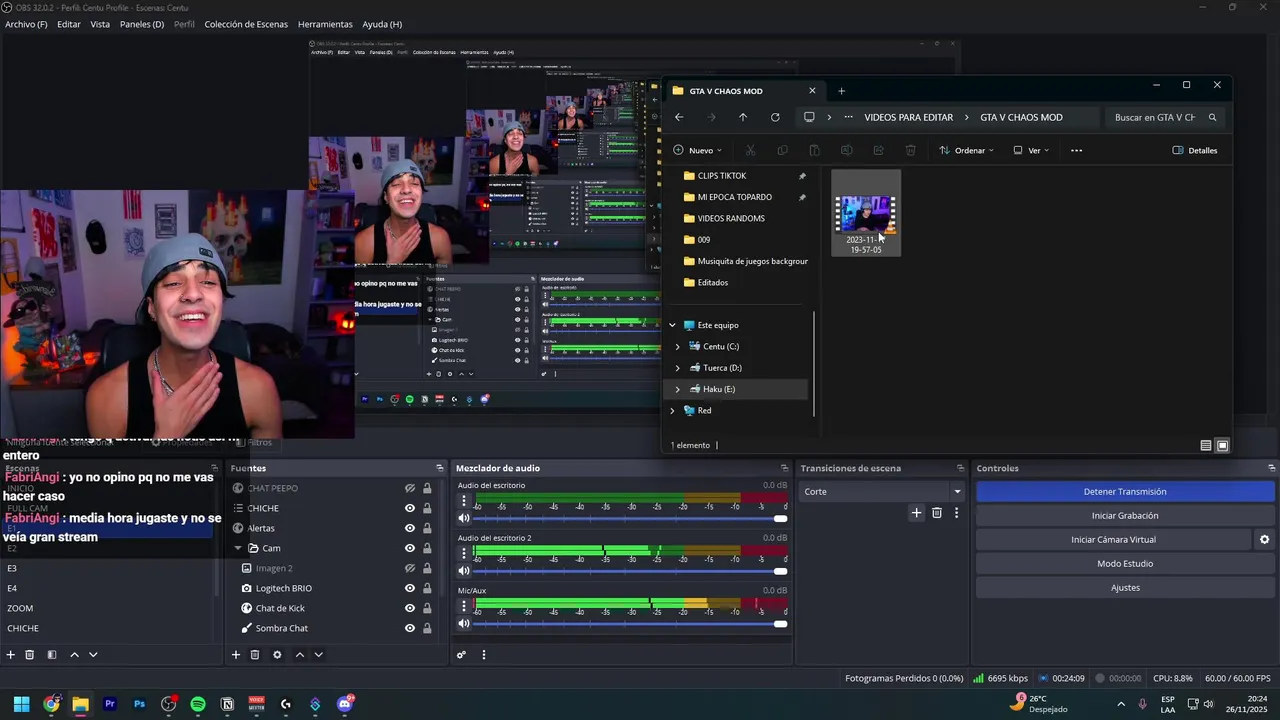Click Iniciar Grabación
Screen dimensions: 1280x720
pos(1125,516)
